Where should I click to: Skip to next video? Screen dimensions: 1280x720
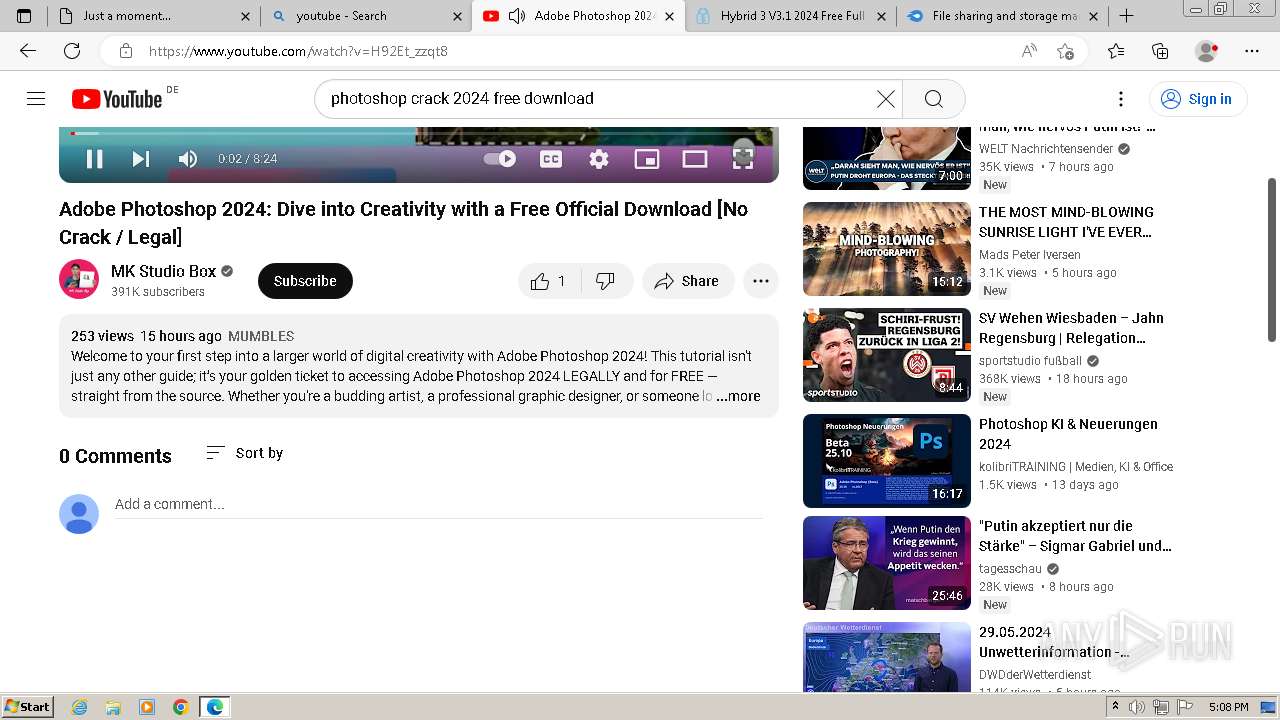pyautogui.click(x=141, y=158)
